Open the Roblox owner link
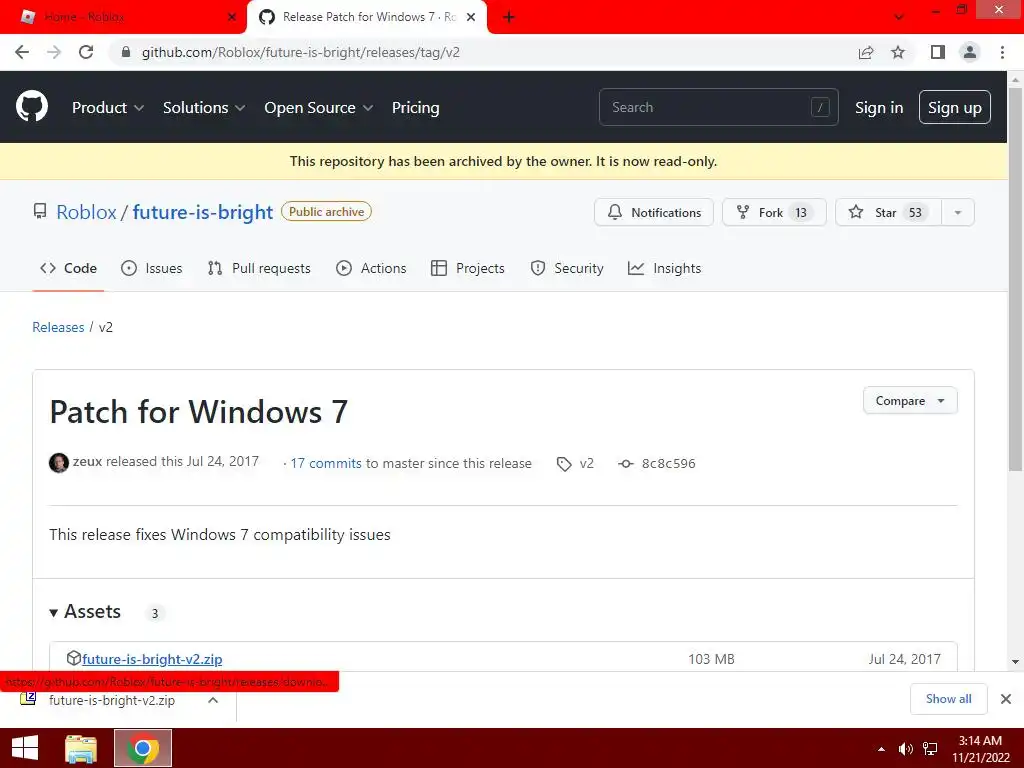1024x768 pixels. [86, 212]
